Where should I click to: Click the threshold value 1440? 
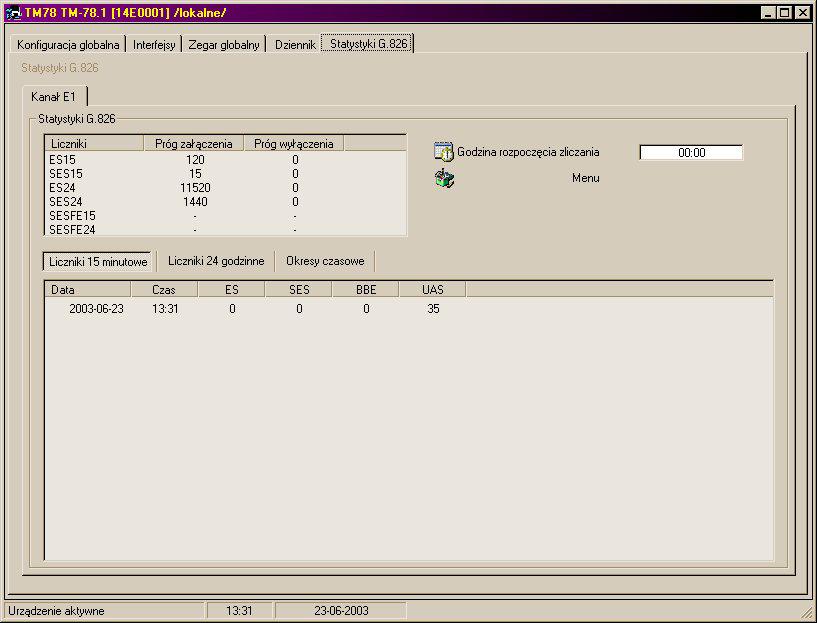point(195,202)
